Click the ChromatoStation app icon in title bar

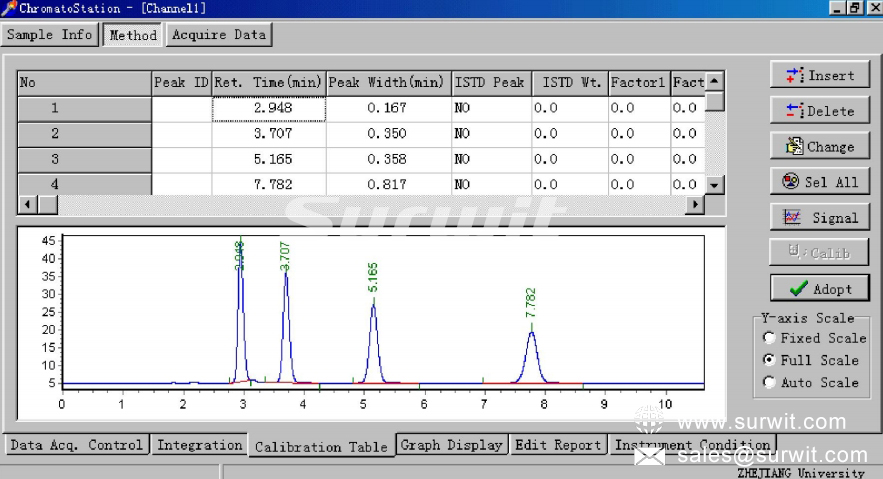9,8
